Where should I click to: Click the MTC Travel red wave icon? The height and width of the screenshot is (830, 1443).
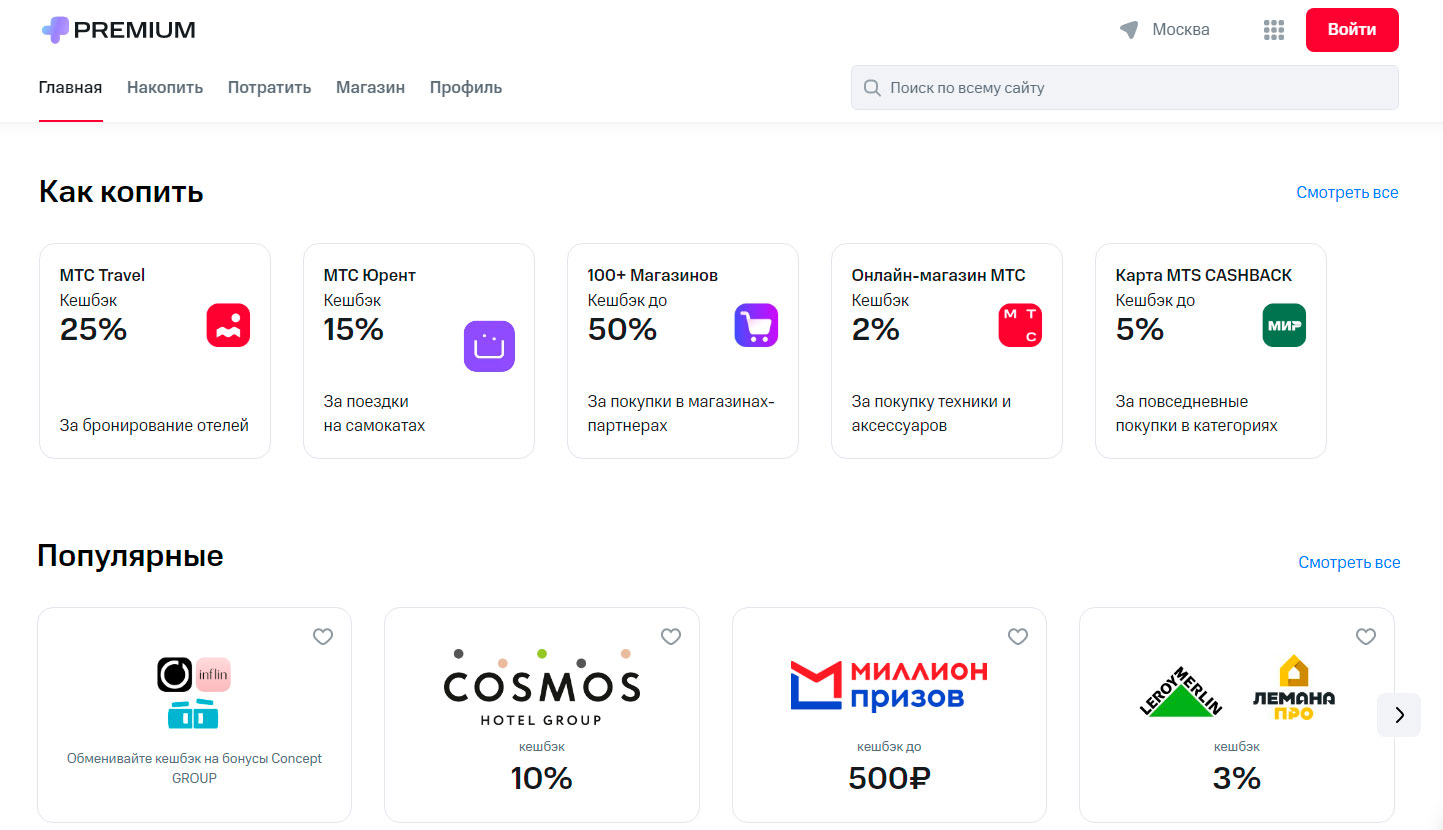pyautogui.click(x=228, y=326)
